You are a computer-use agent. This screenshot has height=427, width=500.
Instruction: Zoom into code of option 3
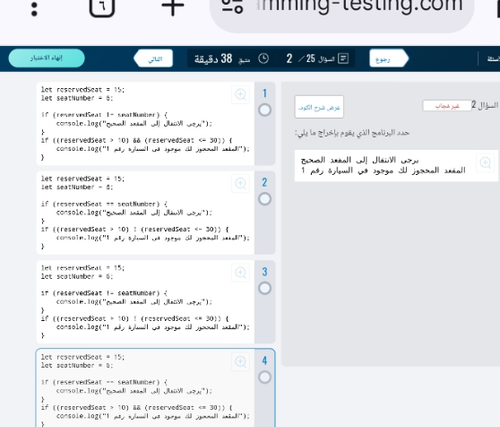(x=240, y=272)
